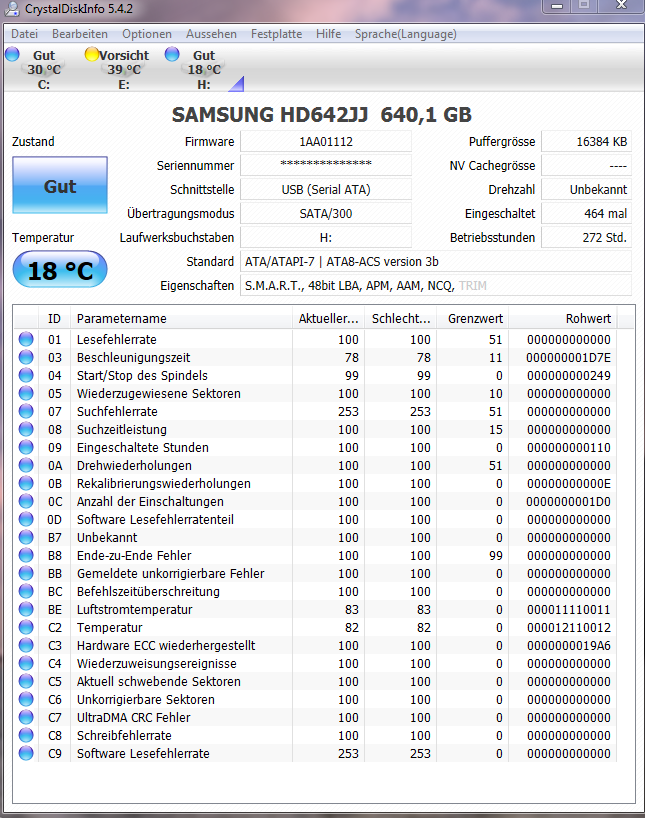Open the Datei menu
Screen dimensions: 645x818
[x=25, y=34]
